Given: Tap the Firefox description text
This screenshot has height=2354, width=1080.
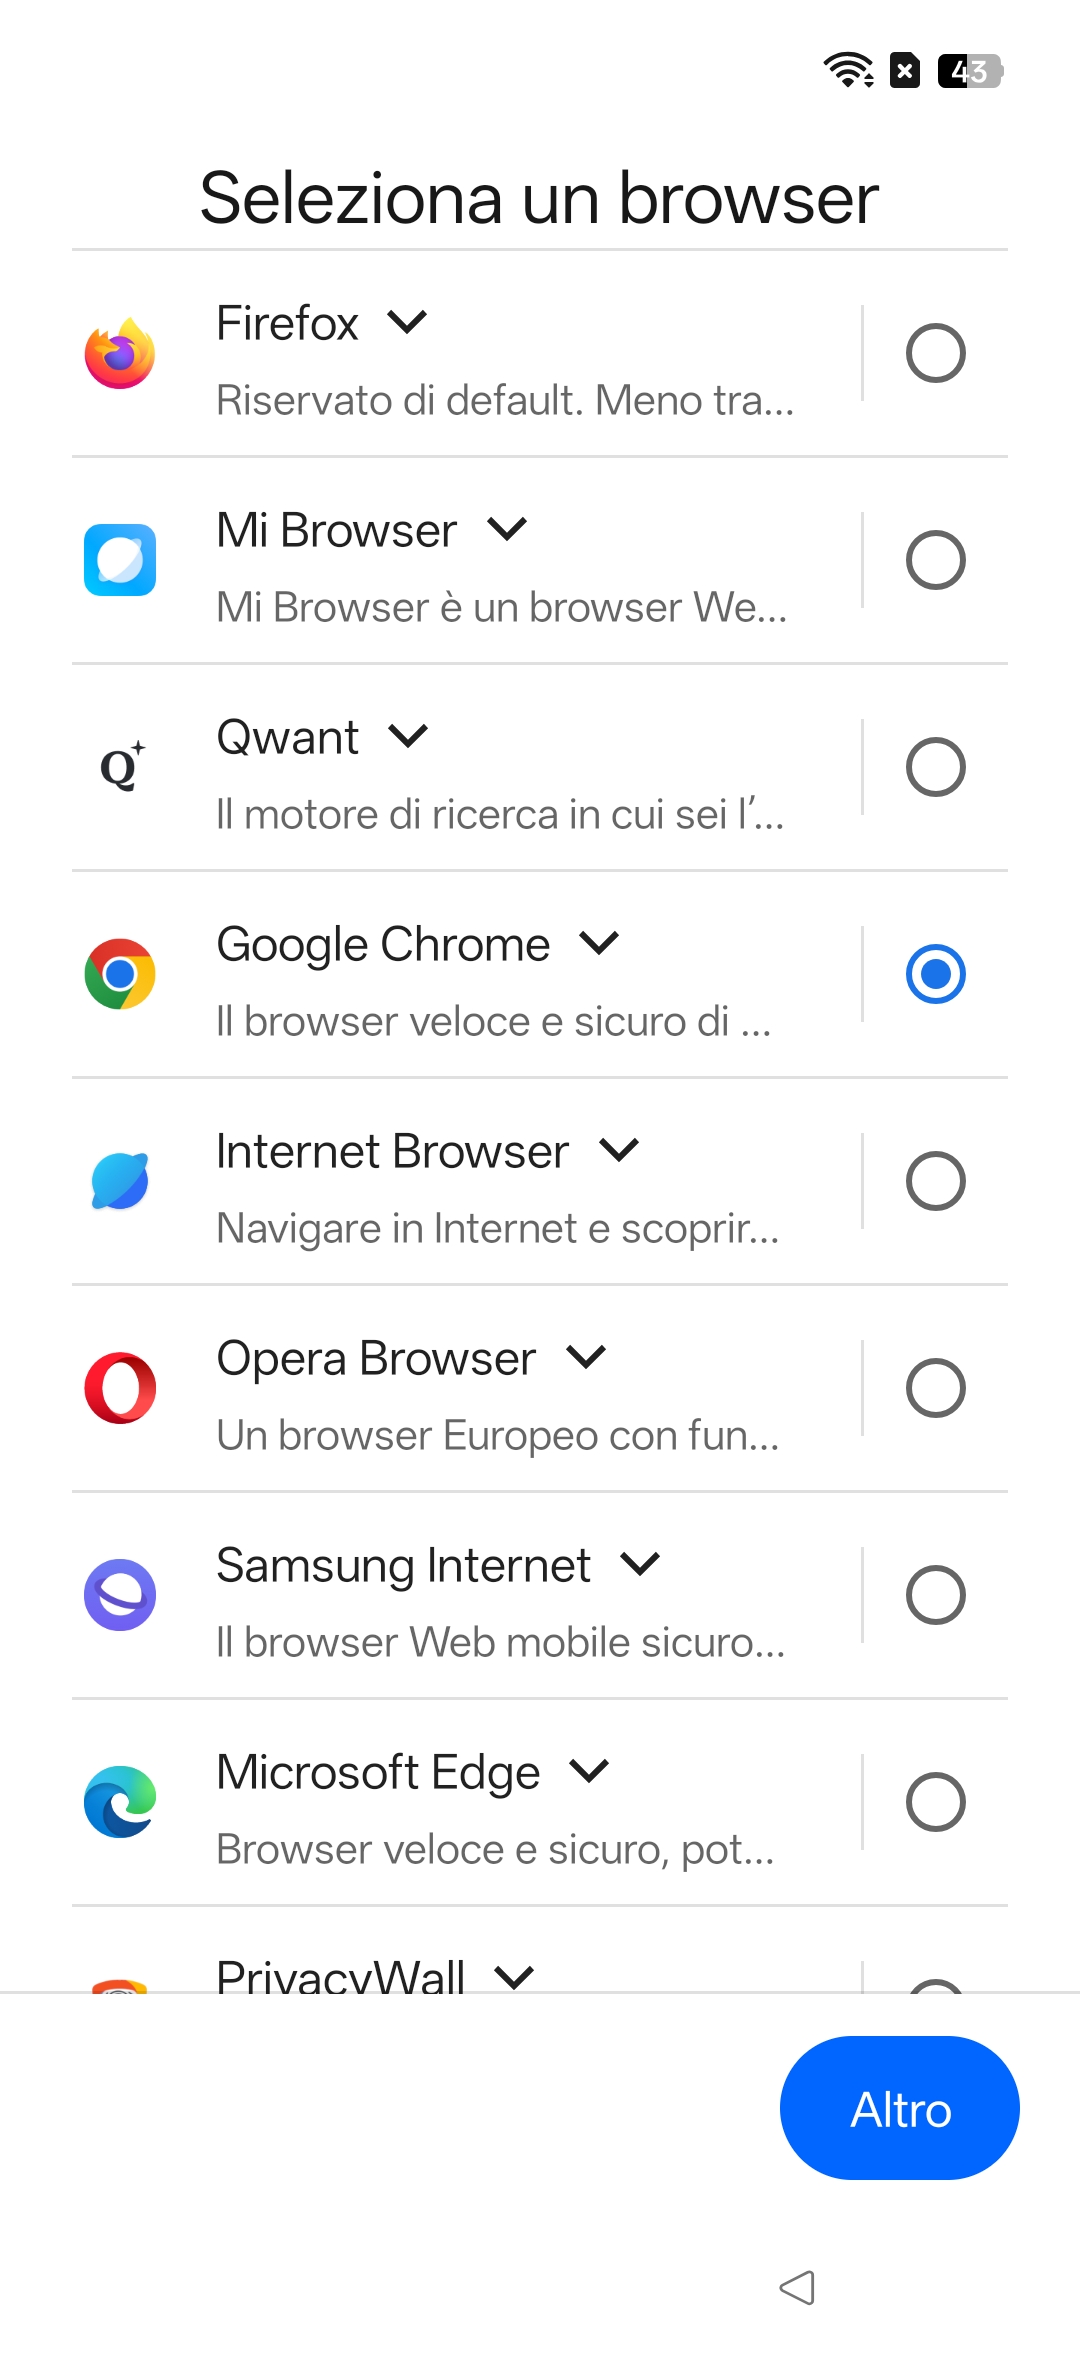Looking at the screenshot, I should click(x=505, y=401).
